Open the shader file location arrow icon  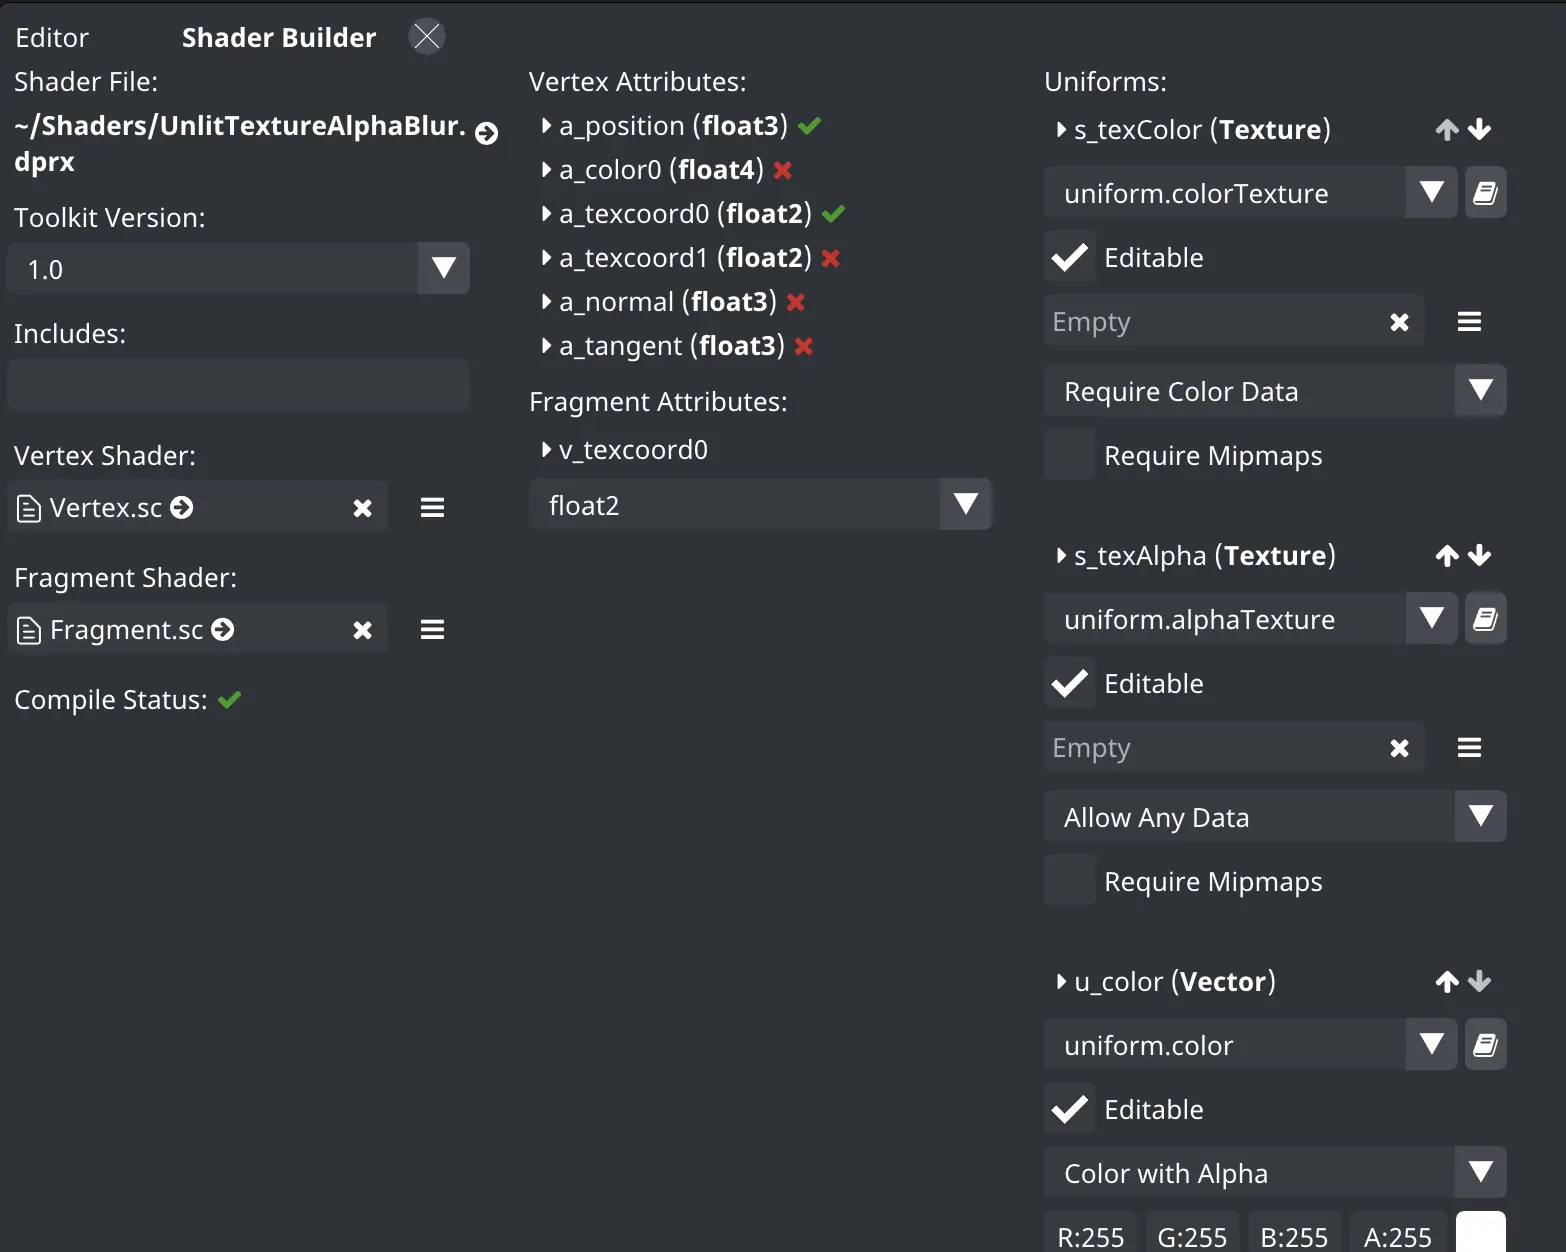pyautogui.click(x=486, y=133)
